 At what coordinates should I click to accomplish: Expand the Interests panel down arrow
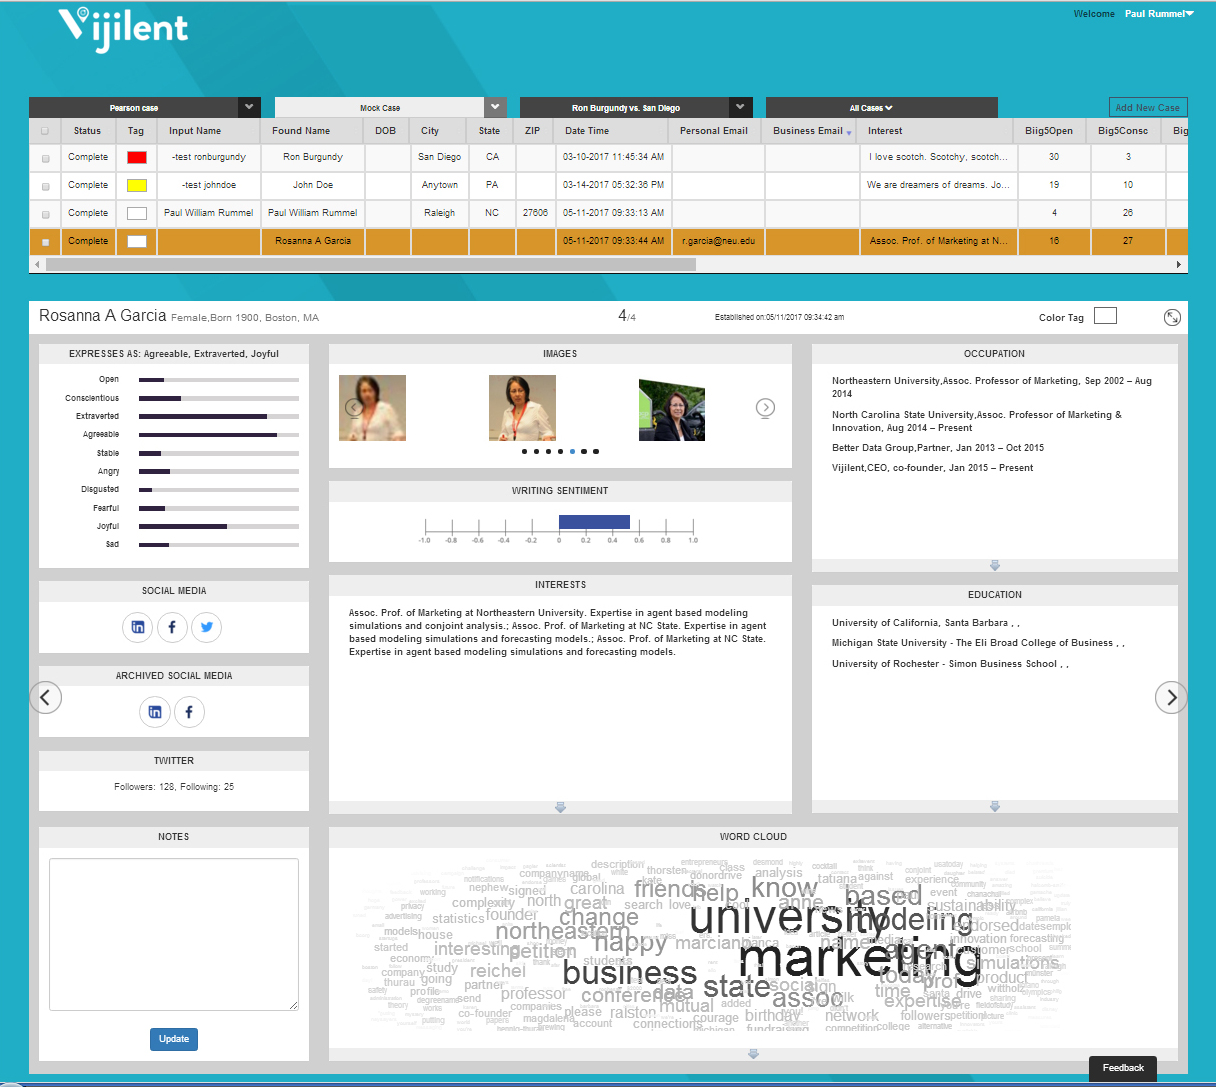[560, 807]
